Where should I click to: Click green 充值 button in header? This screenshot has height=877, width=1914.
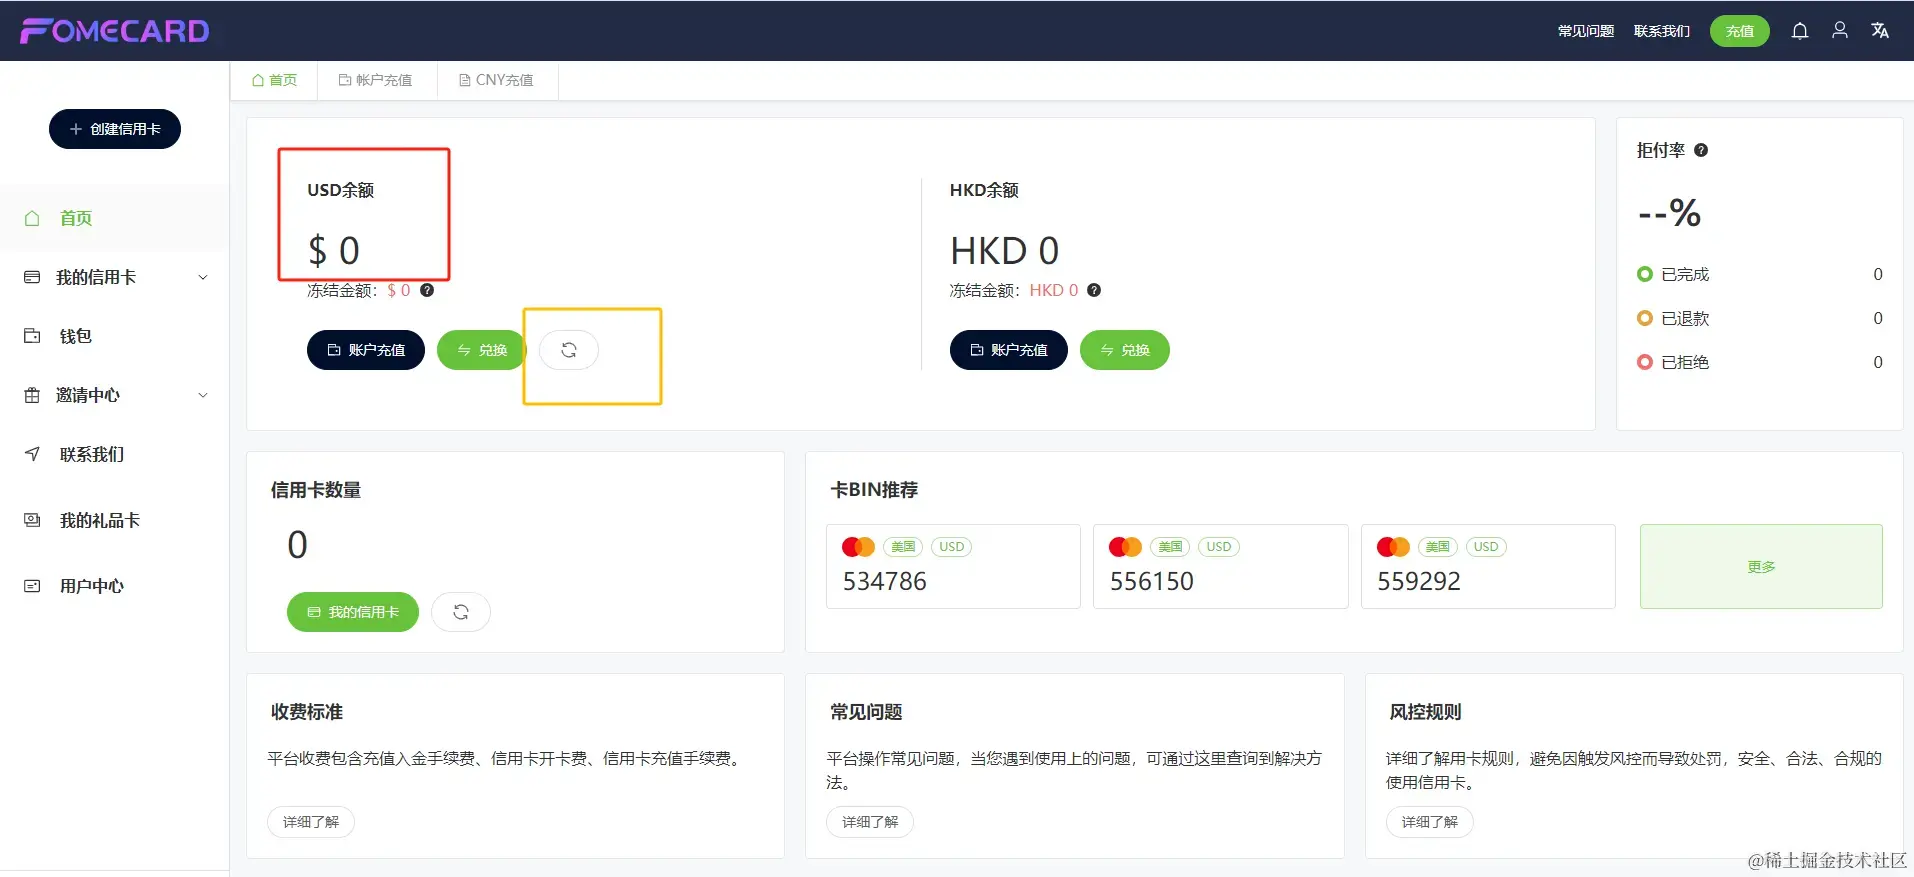(x=1740, y=31)
